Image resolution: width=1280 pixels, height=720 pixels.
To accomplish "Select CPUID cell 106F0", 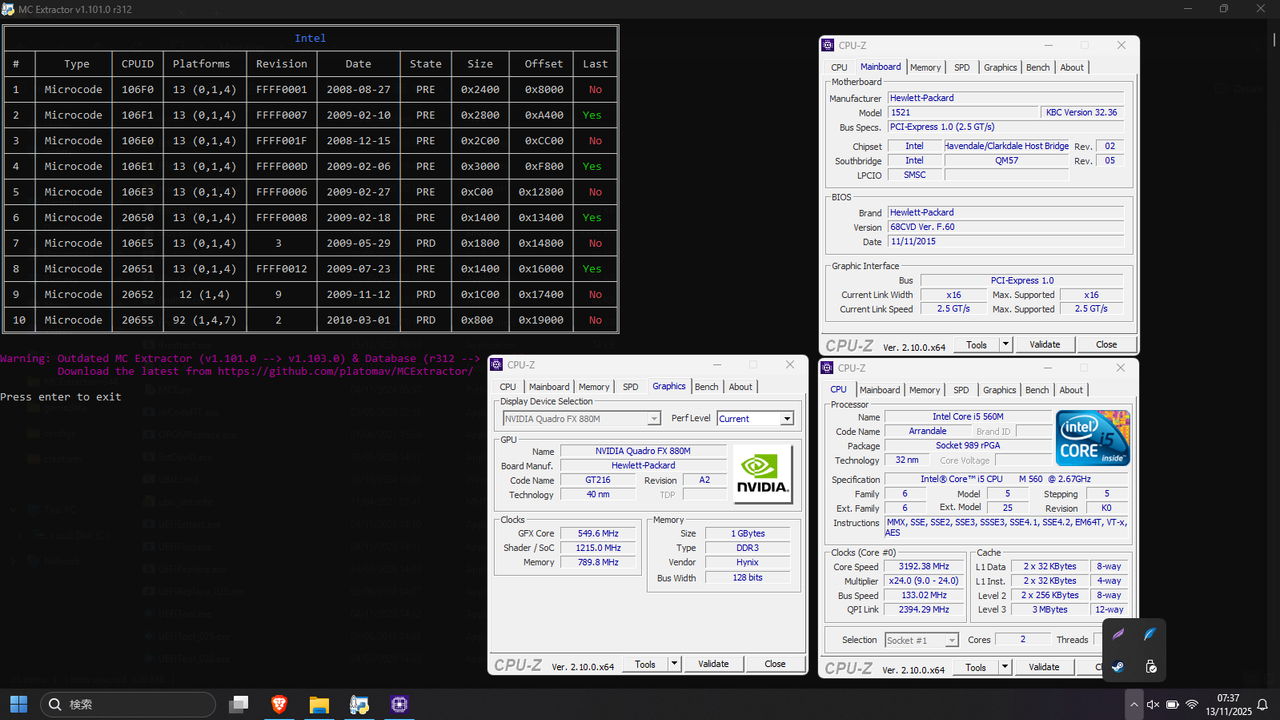I will (x=137, y=90).
